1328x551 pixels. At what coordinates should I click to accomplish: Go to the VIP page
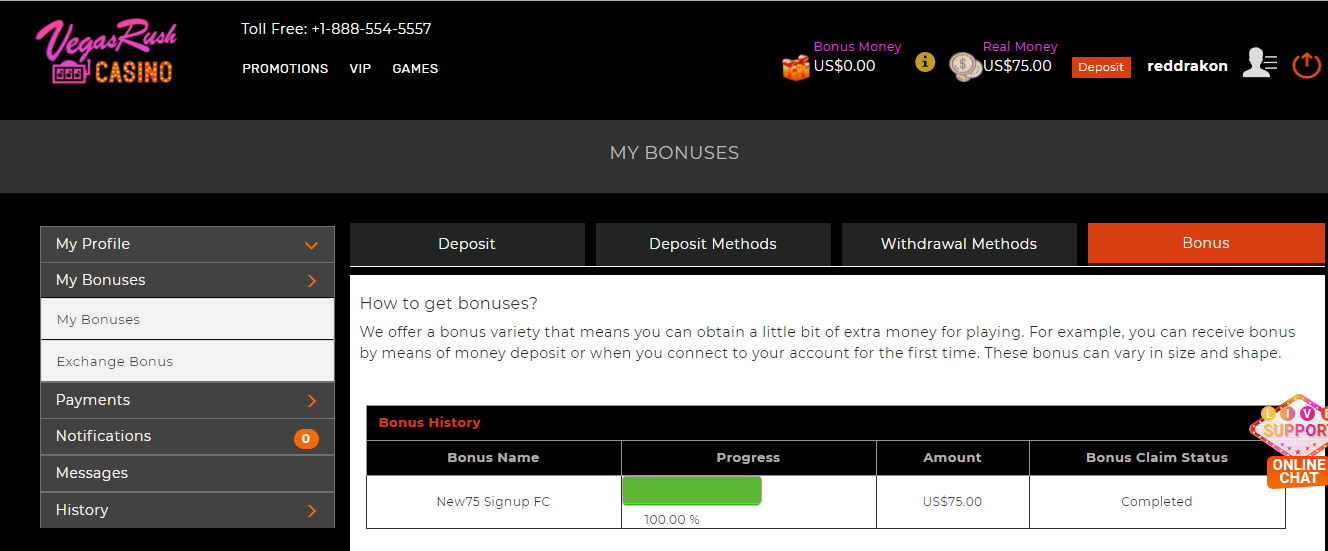tap(360, 69)
